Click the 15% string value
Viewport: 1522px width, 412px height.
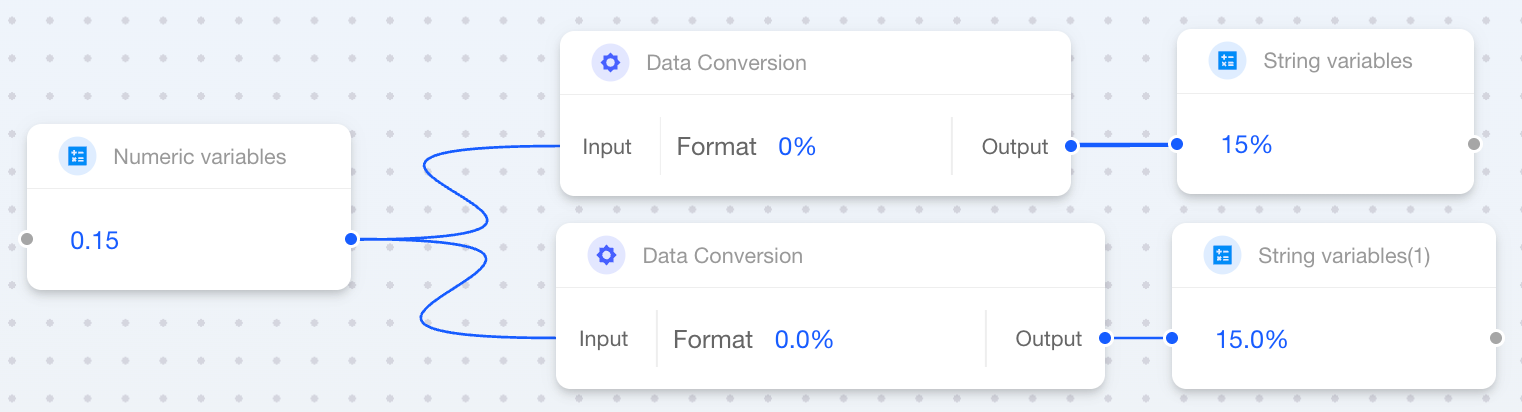pyautogui.click(x=1246, y=145)
